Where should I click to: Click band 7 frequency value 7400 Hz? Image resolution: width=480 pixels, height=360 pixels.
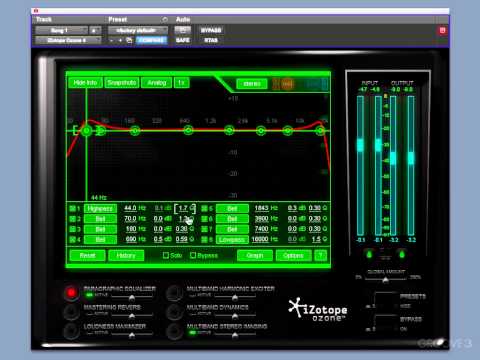click(x=262, y=229)
